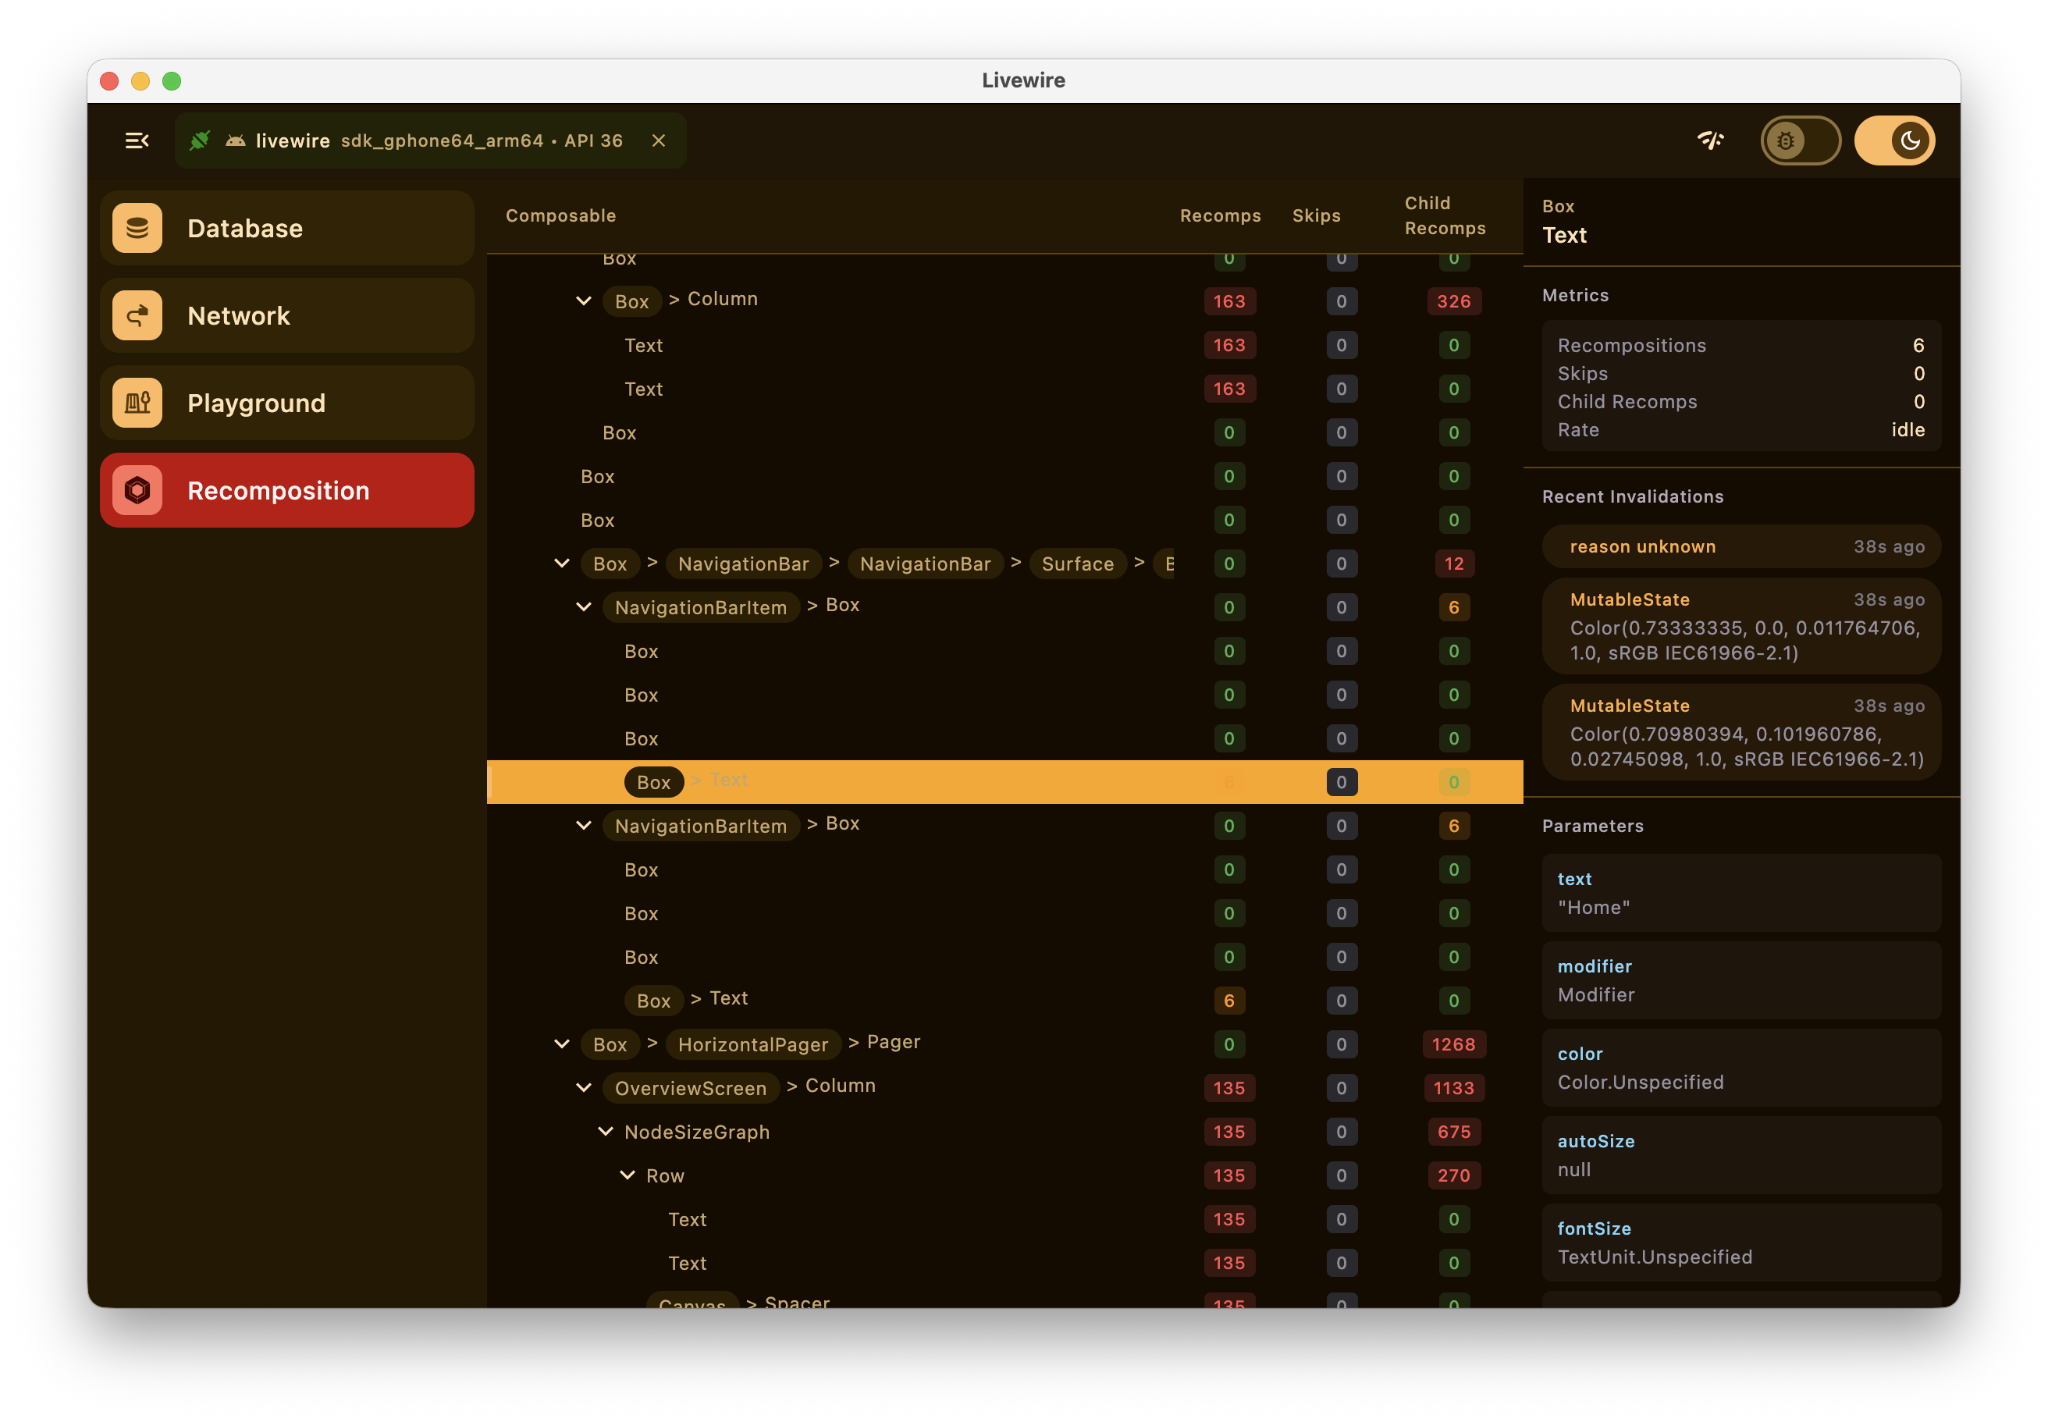Toggle the debug bug switch
Viewport: 2048px width, 1424px height.
[x=1801, y=141]
